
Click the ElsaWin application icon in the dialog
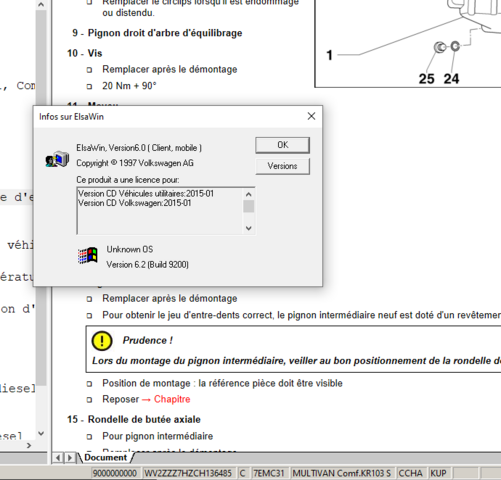click(57, 159)
